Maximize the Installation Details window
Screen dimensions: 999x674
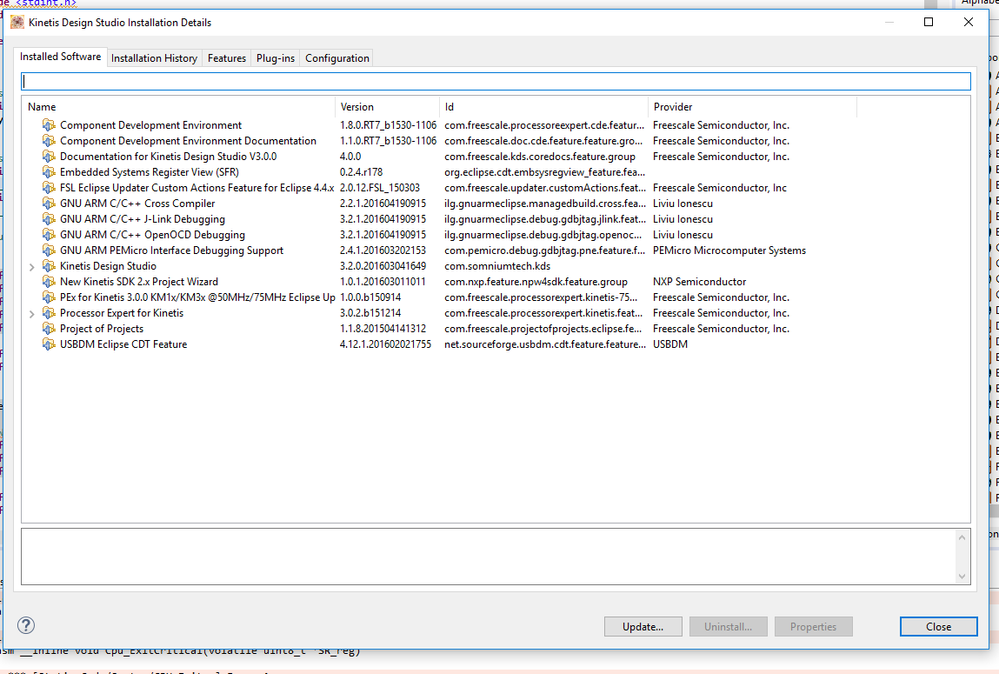point(928,22)
